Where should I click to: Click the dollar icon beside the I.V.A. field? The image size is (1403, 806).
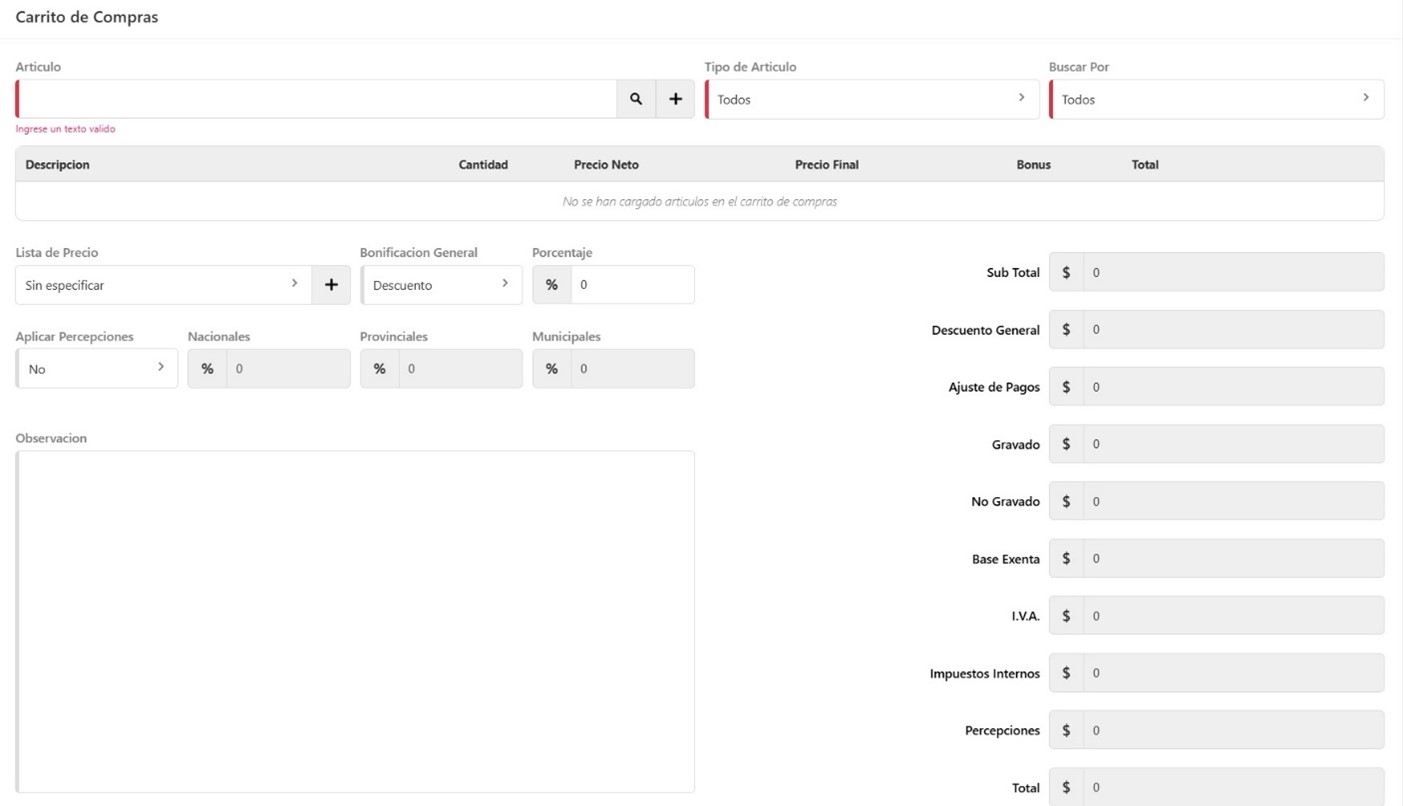click(x=1066, y=616)
